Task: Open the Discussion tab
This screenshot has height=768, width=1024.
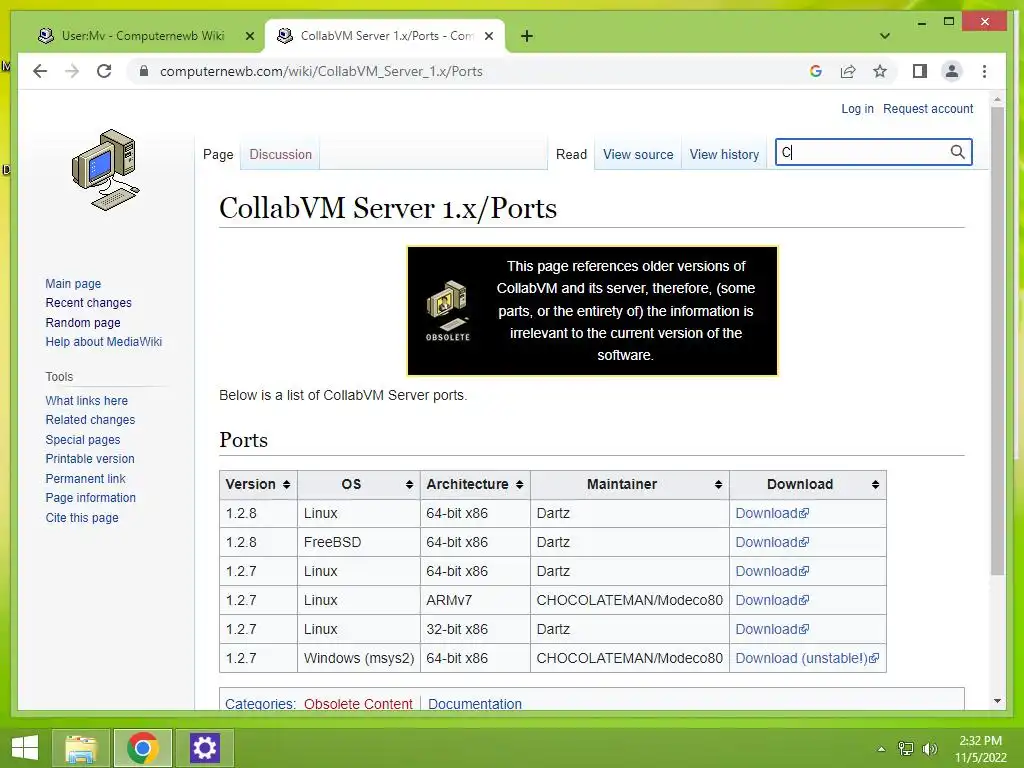Action: 280,155
